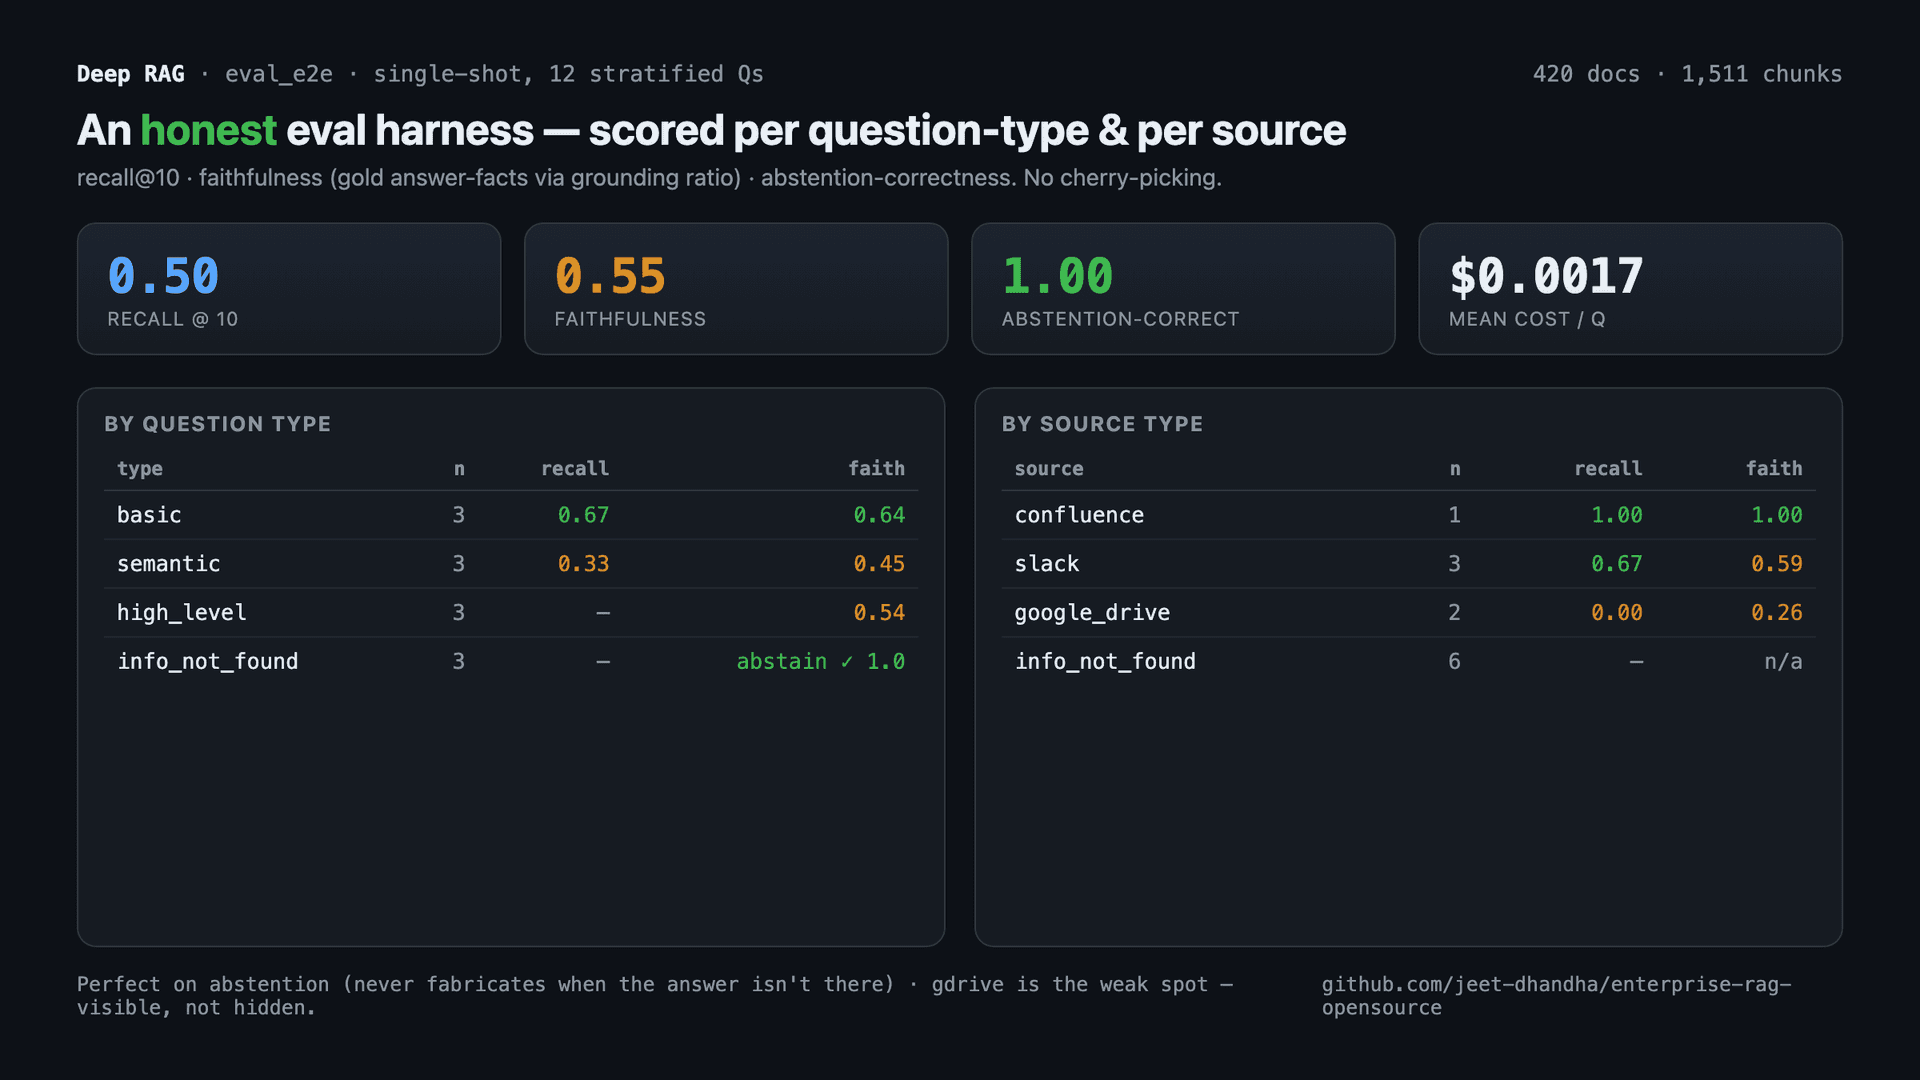Open the Abstention-Correct 1.00 card
Image resolution: width=1920 pixels, height=1080 pixels.
[1183, 288]
